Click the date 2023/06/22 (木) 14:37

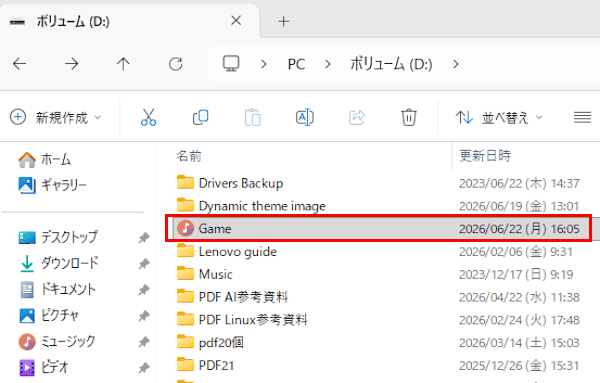519,183
